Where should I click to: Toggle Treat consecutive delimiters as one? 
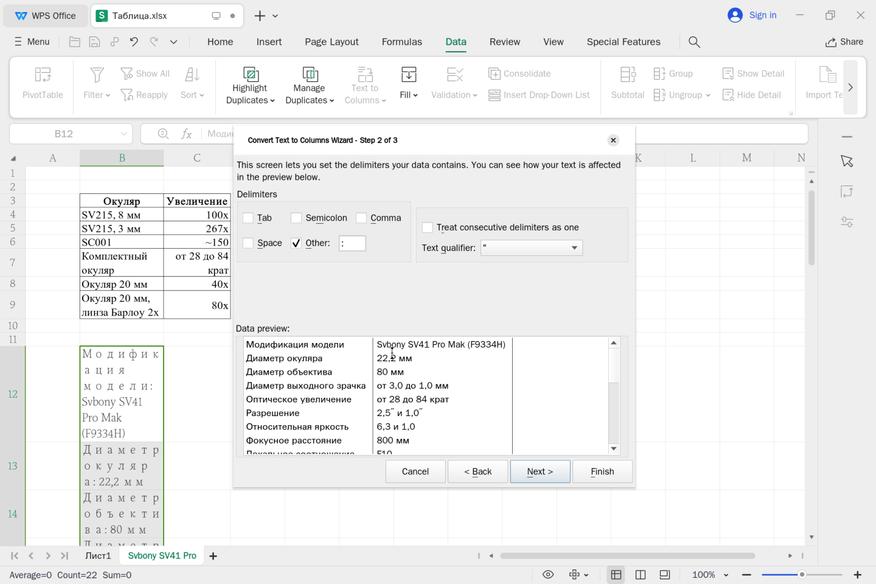click(x=427, y=227)
